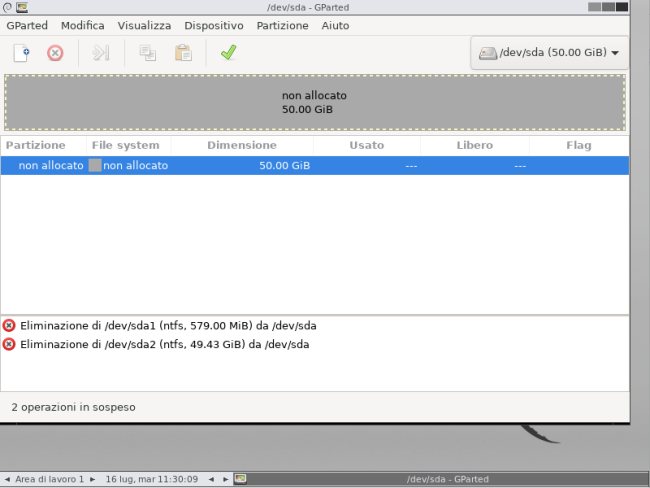Click the 50.00 GiB dimension cell
This screenshot has width=650, height=488.
tap(284, 165)
